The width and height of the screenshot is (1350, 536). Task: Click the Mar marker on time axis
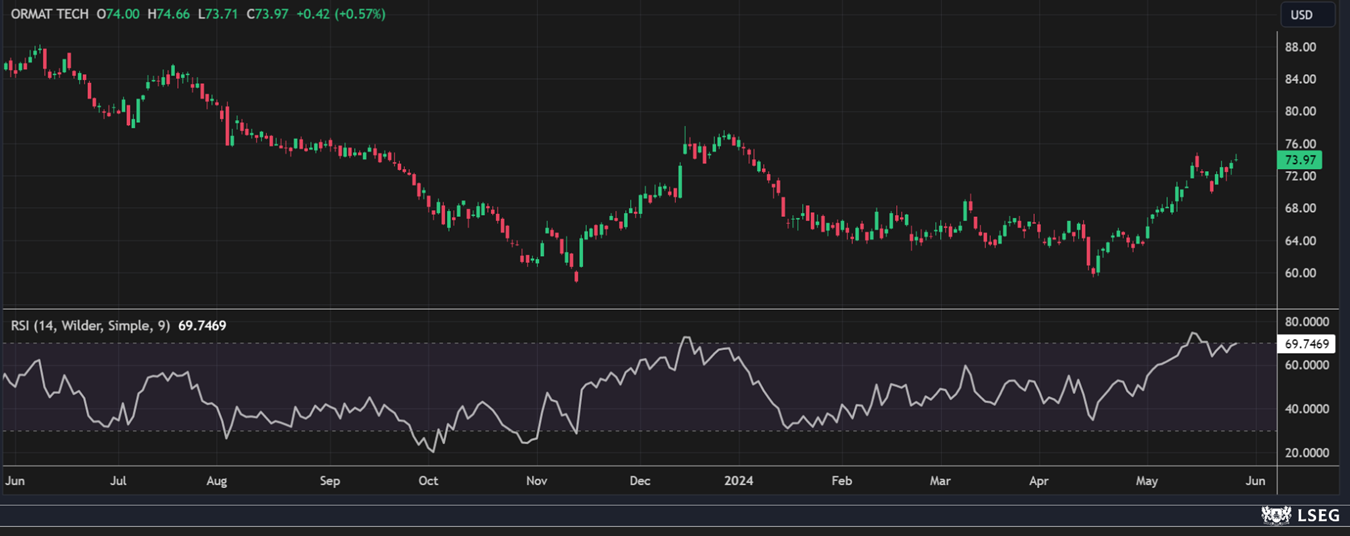click(940, 481)
